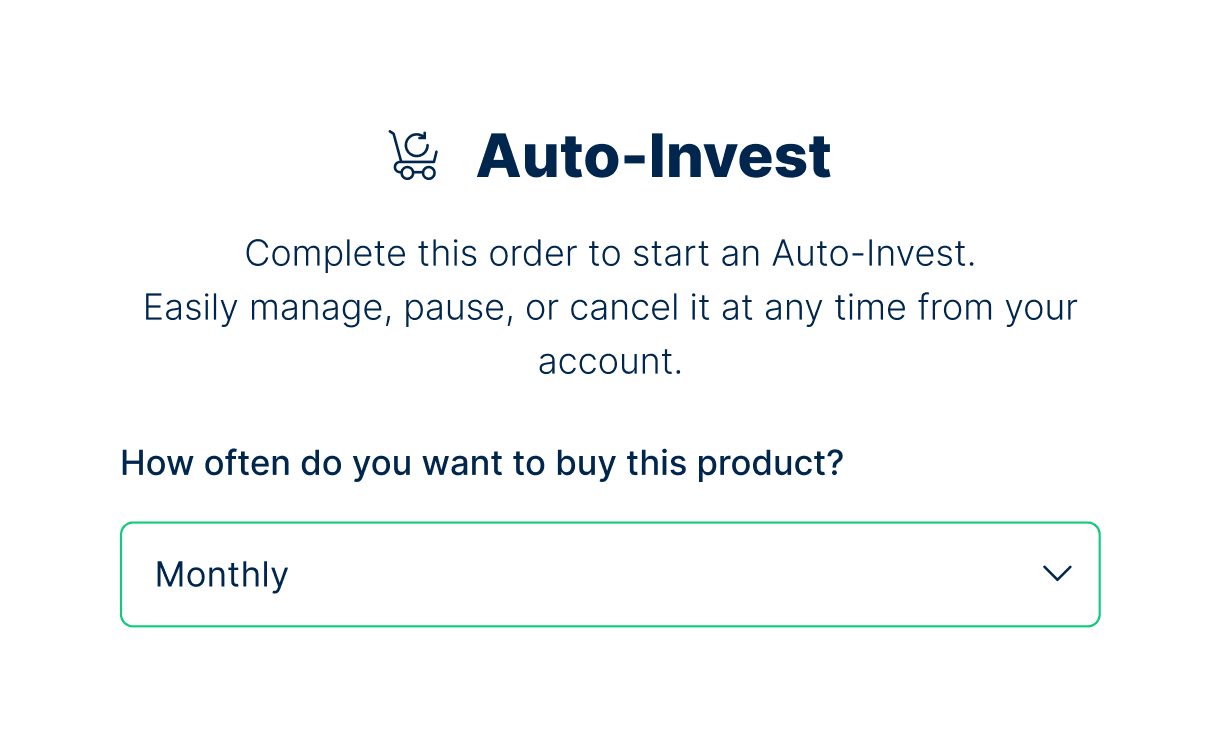Click Complete this order introductory text
Screen dimensions: 1221x748
pyautogui.click(x=610, y=253)
